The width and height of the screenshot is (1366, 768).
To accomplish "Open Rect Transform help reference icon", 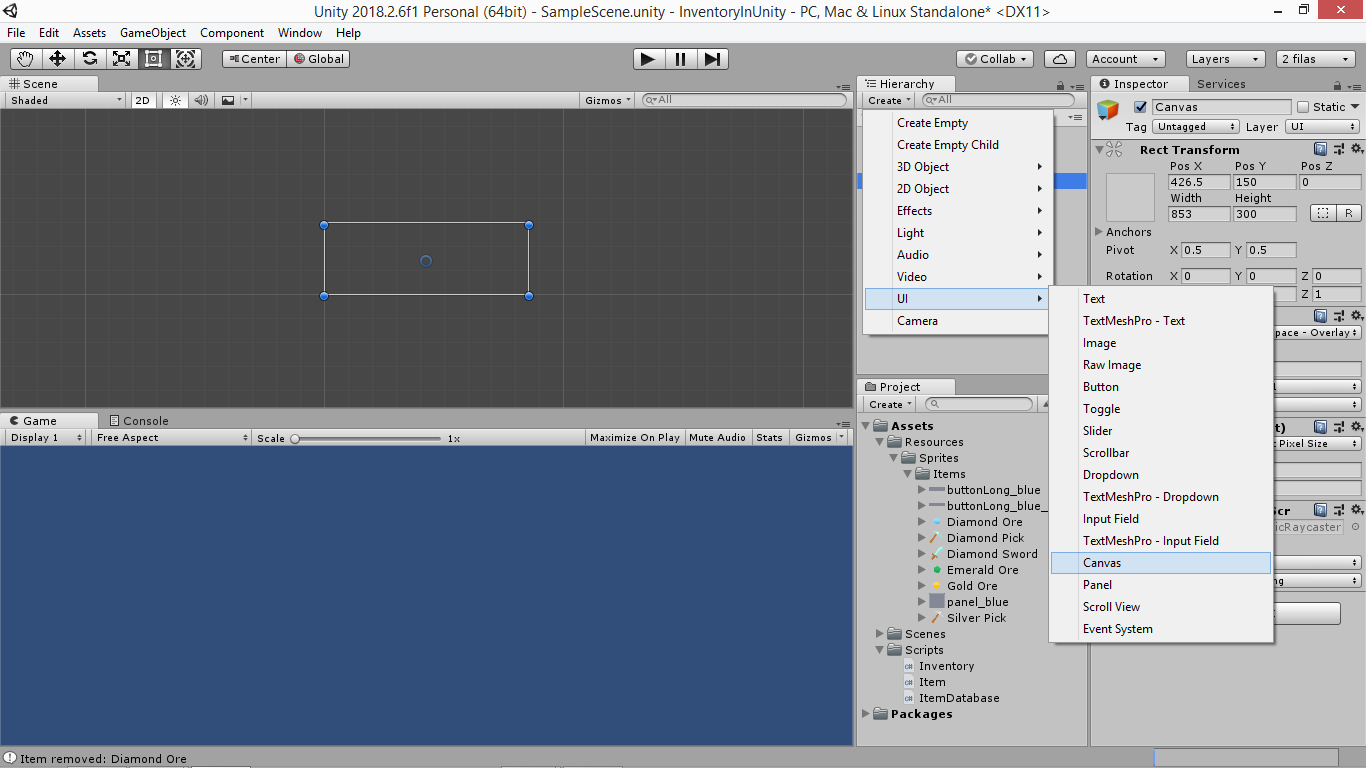I will click(1321, 149).
